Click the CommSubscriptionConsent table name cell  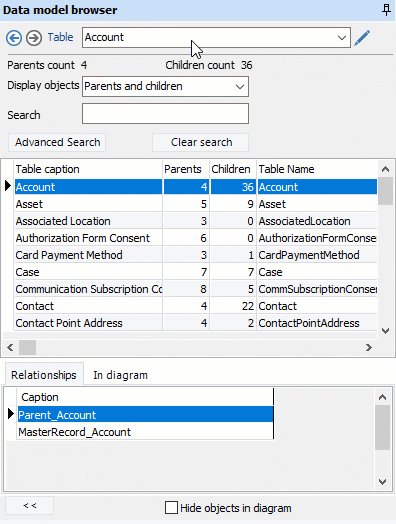[317, 289]
